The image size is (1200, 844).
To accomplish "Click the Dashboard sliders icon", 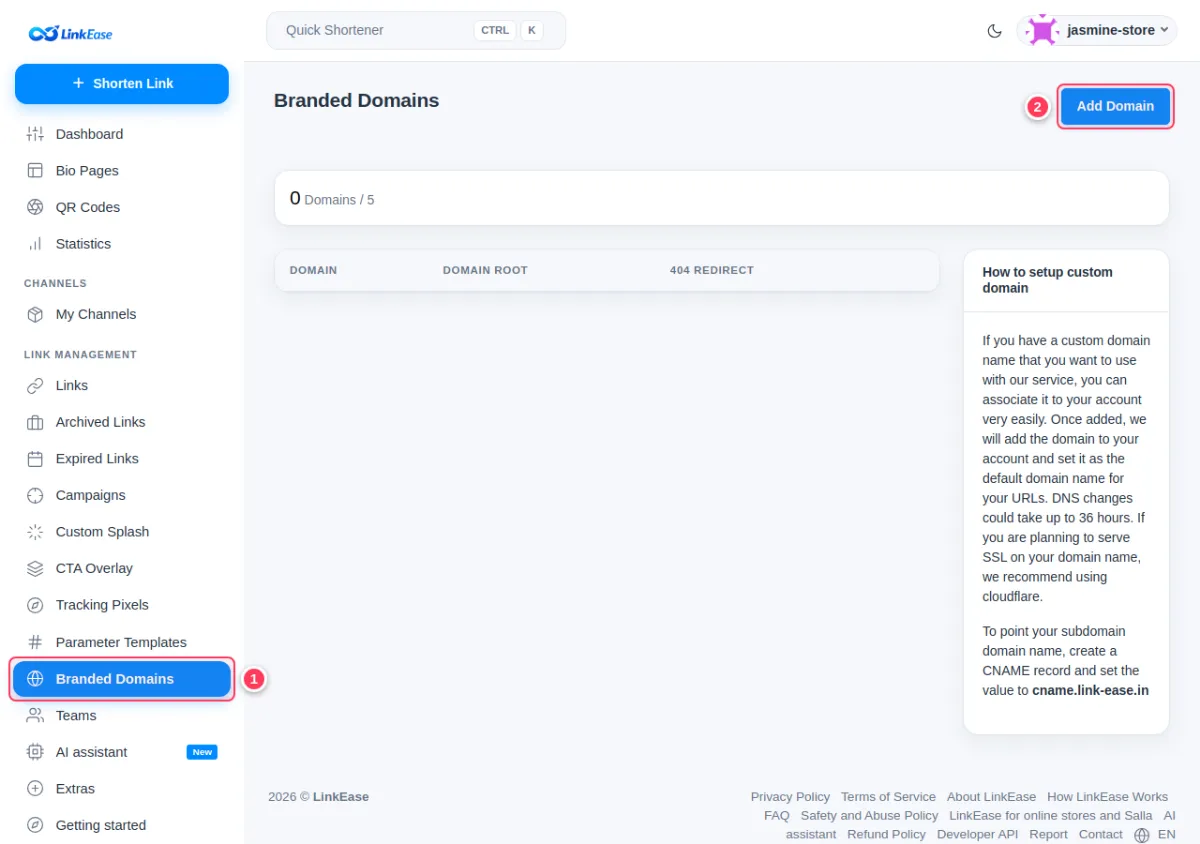I will [x=35, y=134].
